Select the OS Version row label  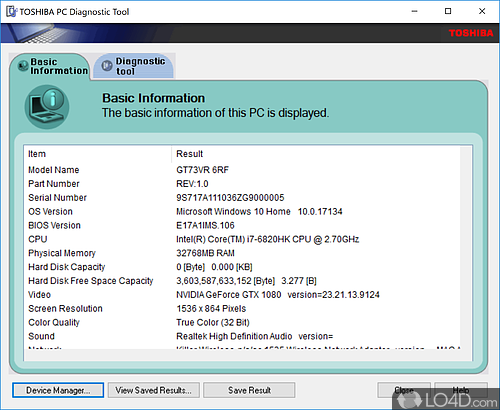[x=50, y=212]
